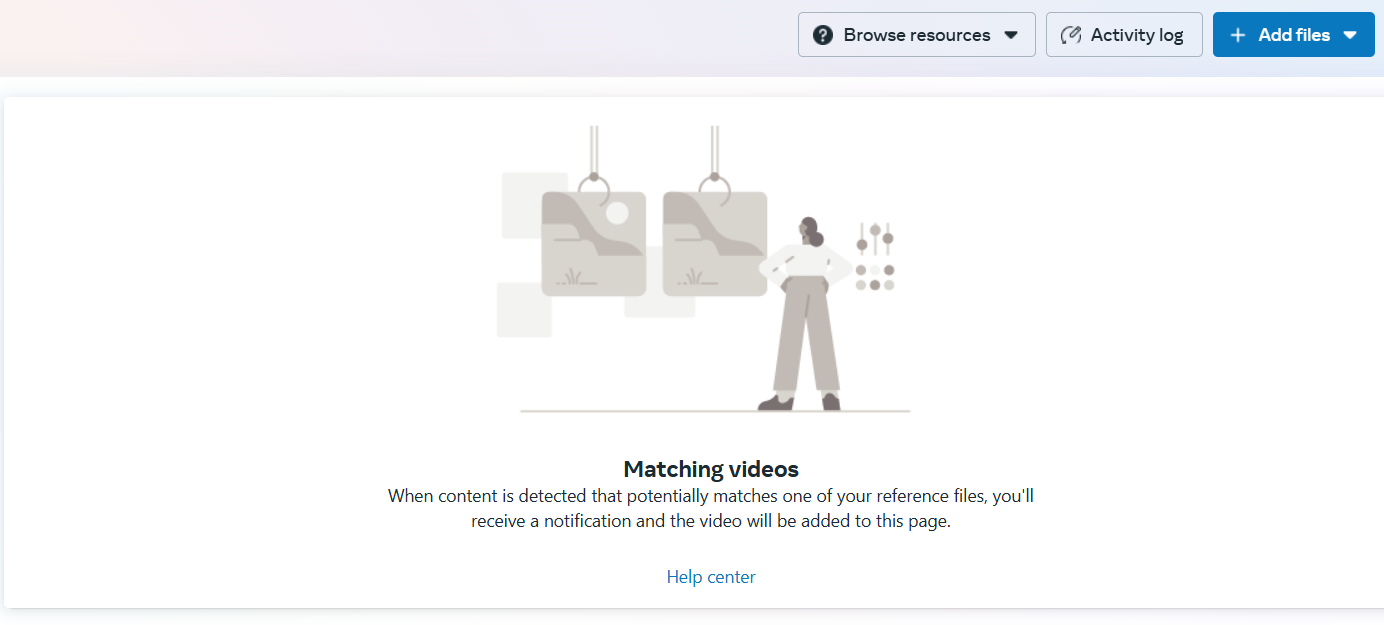Screen dimensions: 1384x625
Task: Open the Activity log
Action: 1124,35
